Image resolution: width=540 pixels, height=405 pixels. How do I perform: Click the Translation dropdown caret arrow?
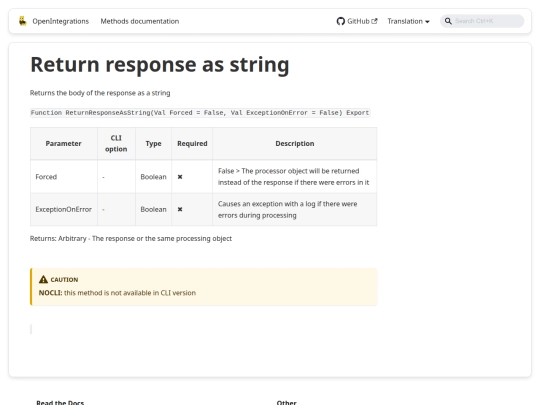(427, 22)
